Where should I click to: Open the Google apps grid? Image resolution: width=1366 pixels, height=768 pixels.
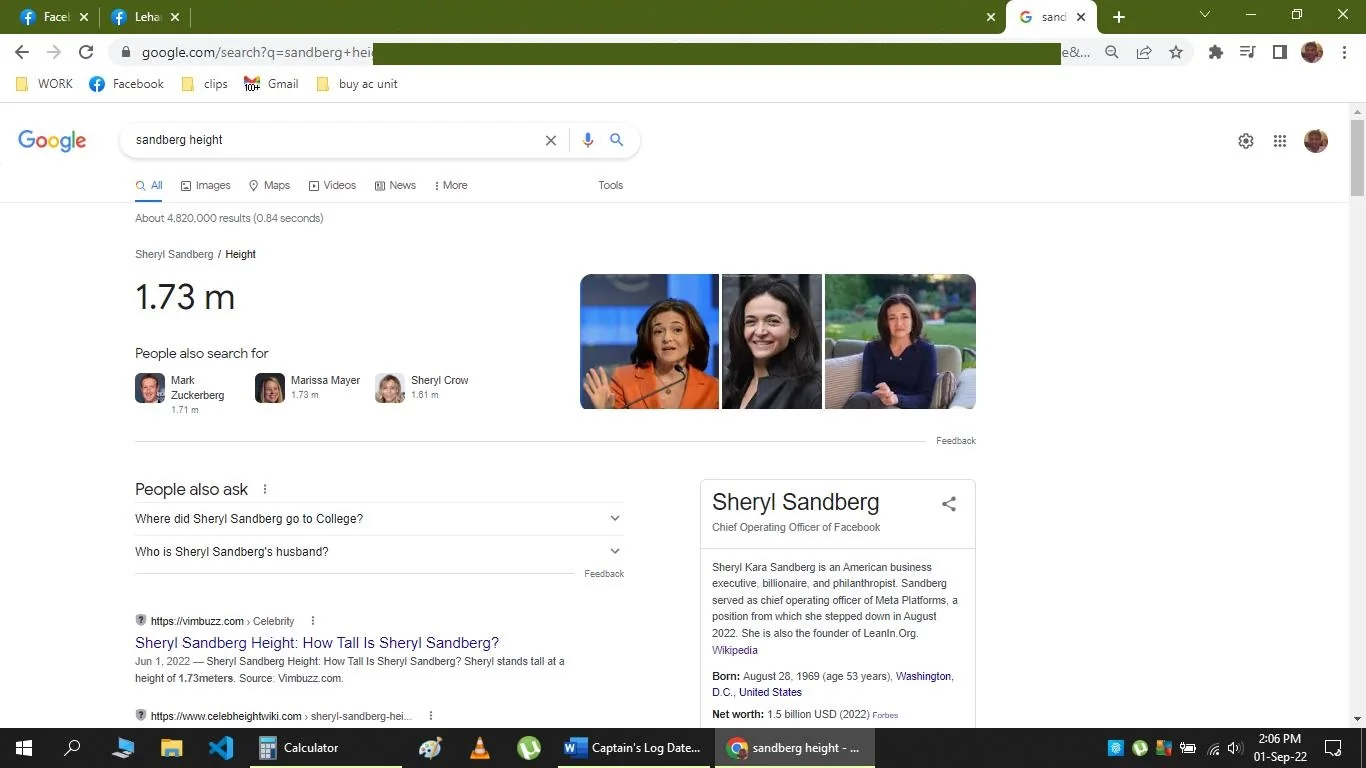coord(1280,141)
